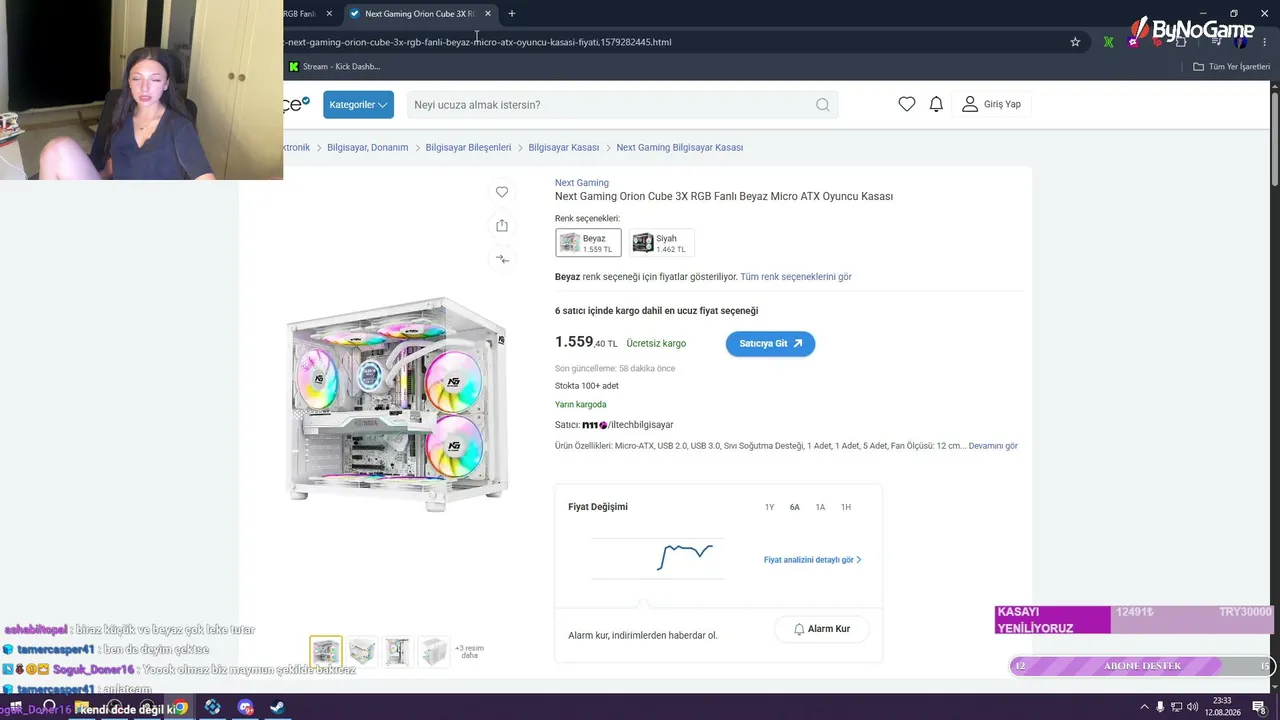This screenshot has width=1280, height=720.
Task: Open favorites from the header heart icon
Action: coord(907,104)
